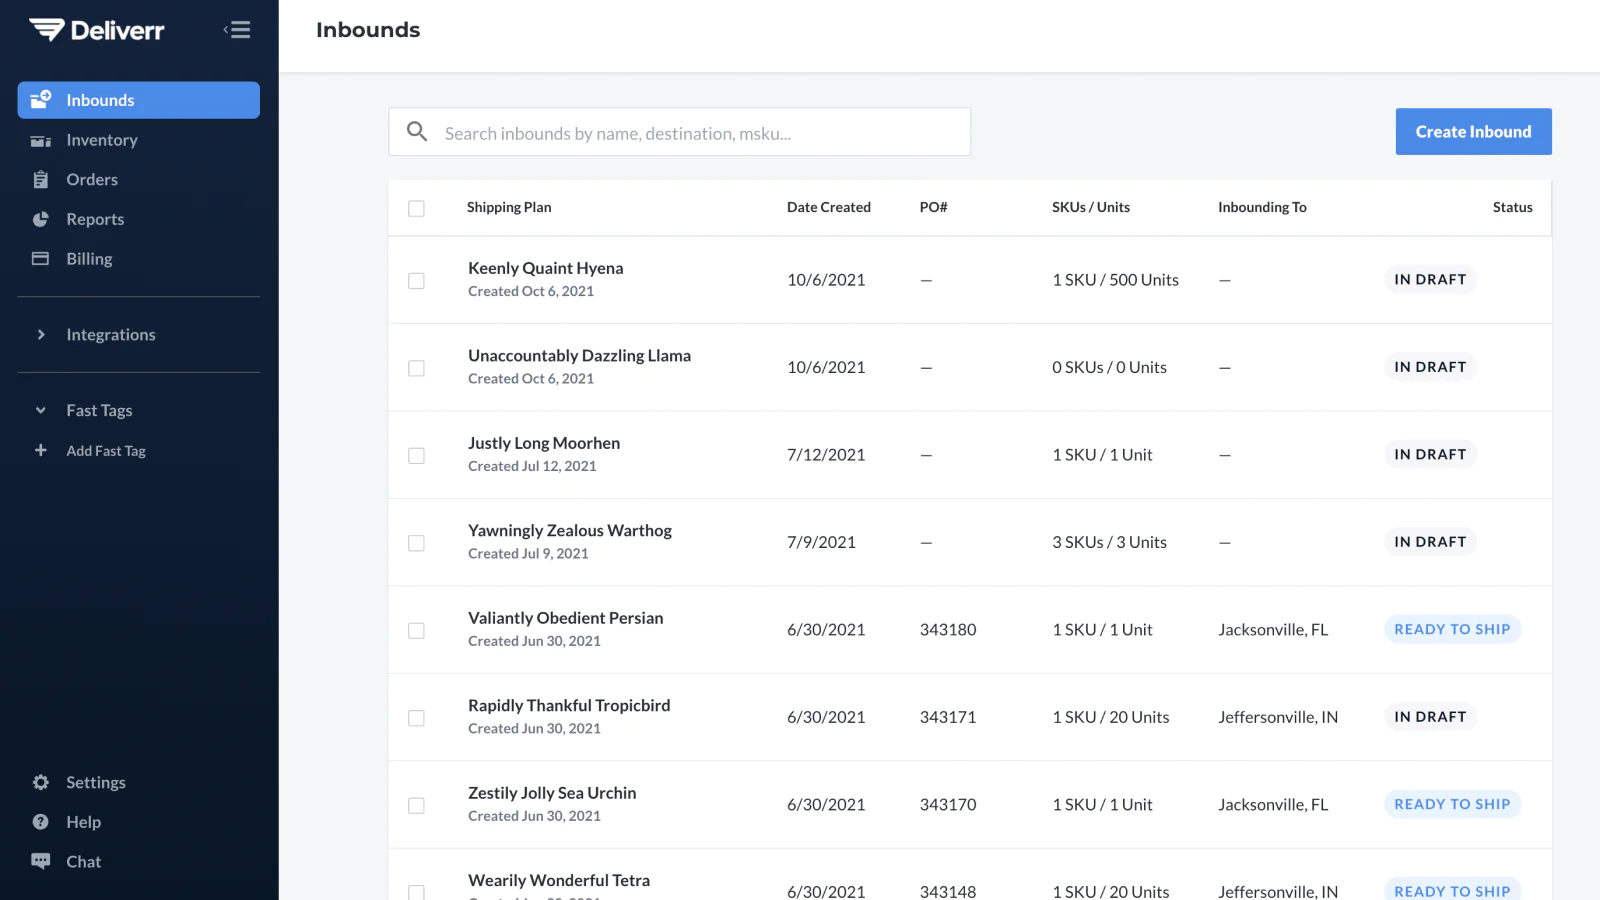The width and height of the screenshot is (1600, 900).
Task: Collapse the sidebar using the menu icon
Action: coord(237,30)
